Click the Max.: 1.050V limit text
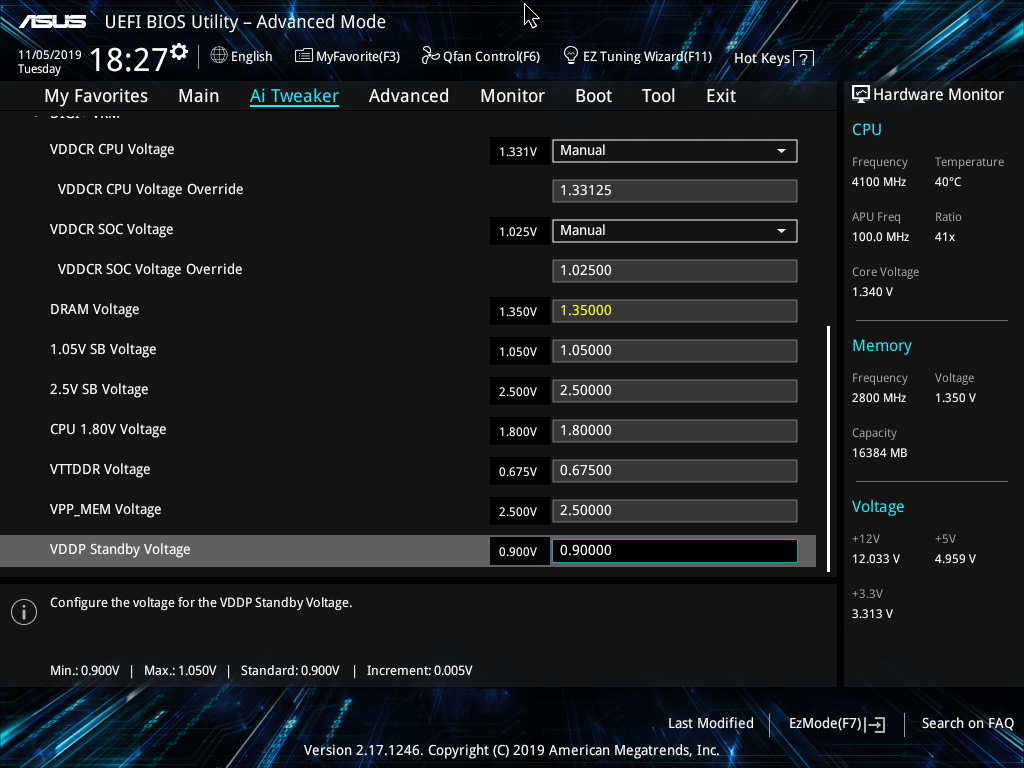The width and height of the screenshot is (1024, 768). (180, 671)
